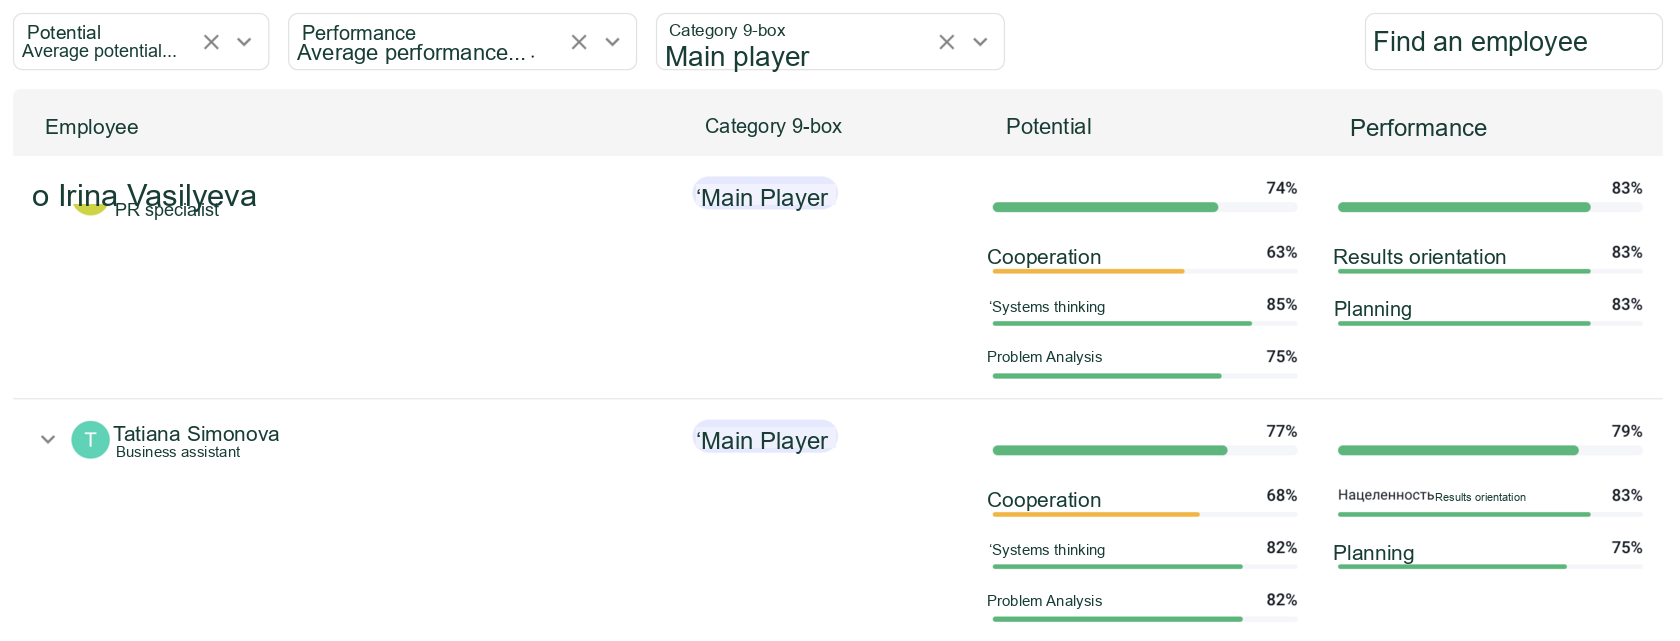
Task: Click Irina Vasilyeva's Main Player badge
Action: click(x=765, y=196)
